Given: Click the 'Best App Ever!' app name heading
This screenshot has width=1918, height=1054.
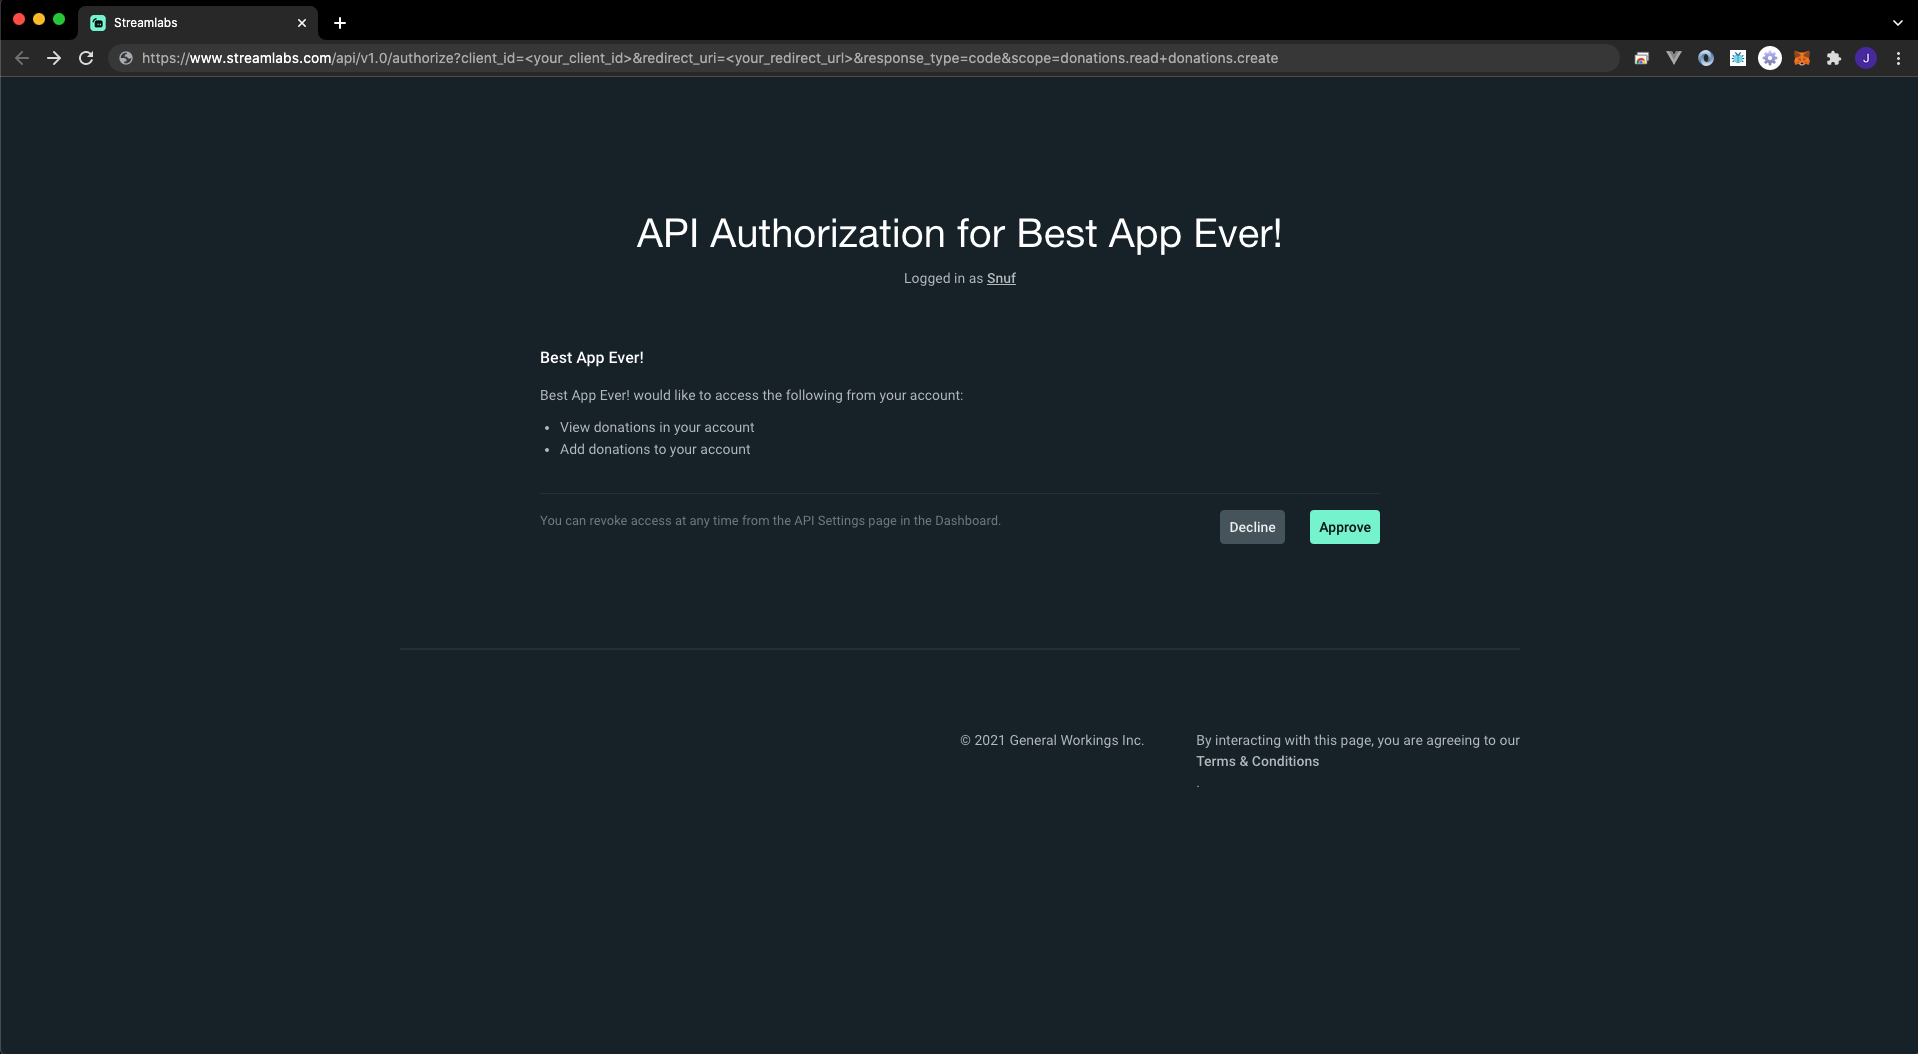Looking at the screenshot, I should click(x=592, y=357).
